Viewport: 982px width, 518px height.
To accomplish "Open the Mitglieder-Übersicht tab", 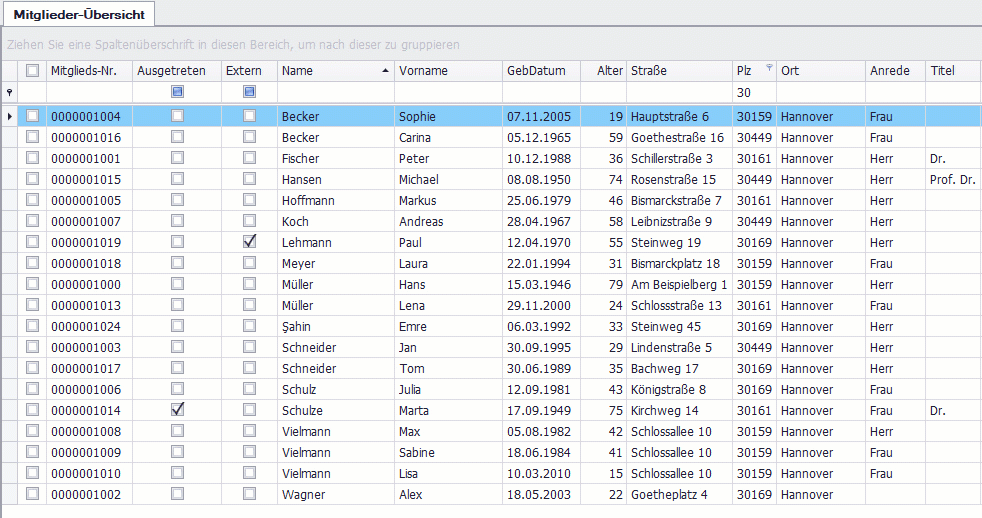I will (79, 14).
